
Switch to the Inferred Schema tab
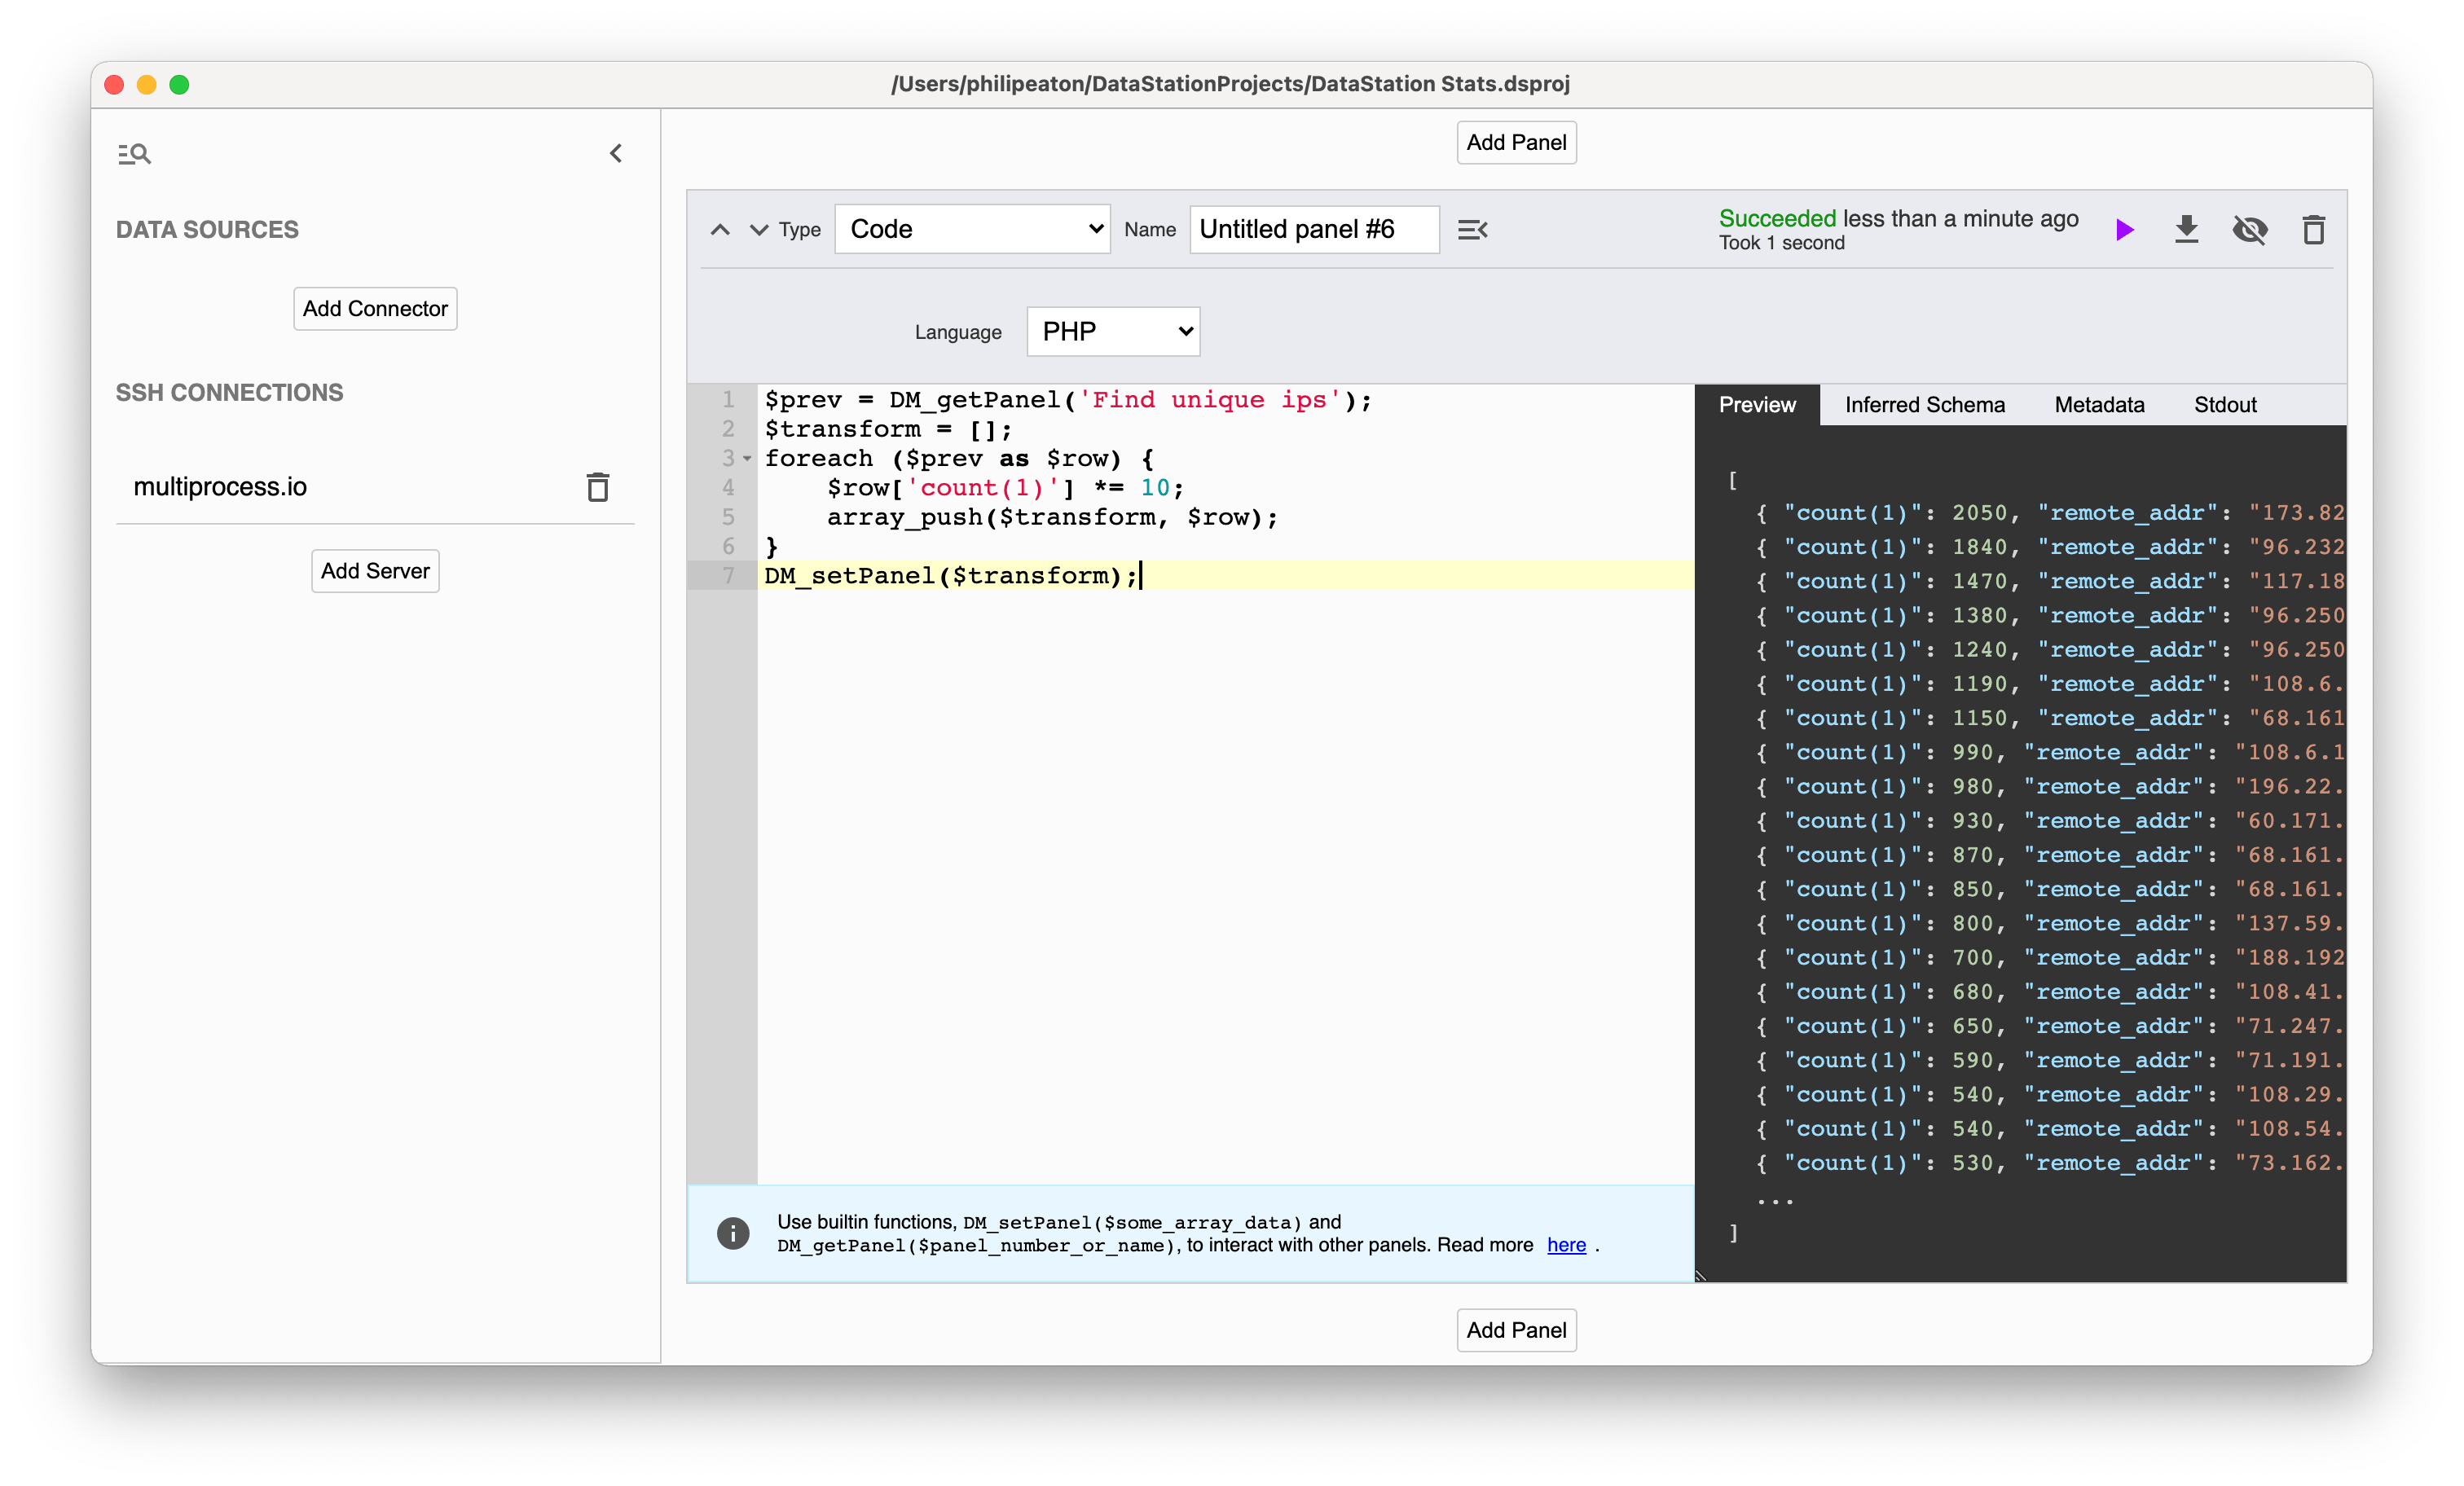click(x=1924, y=404)
